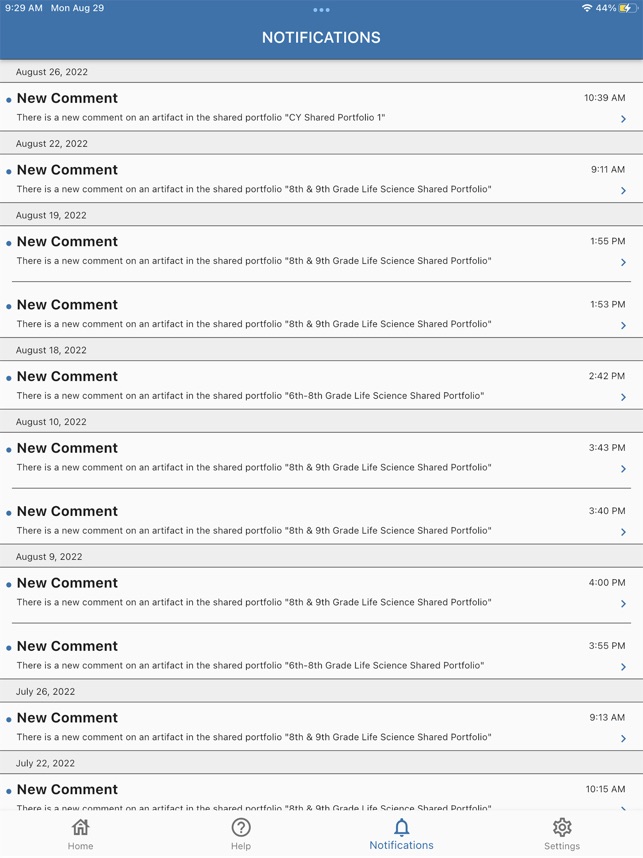Select the Notifications bell icon
Screen dimensions: 643x858
click(401, 827)
